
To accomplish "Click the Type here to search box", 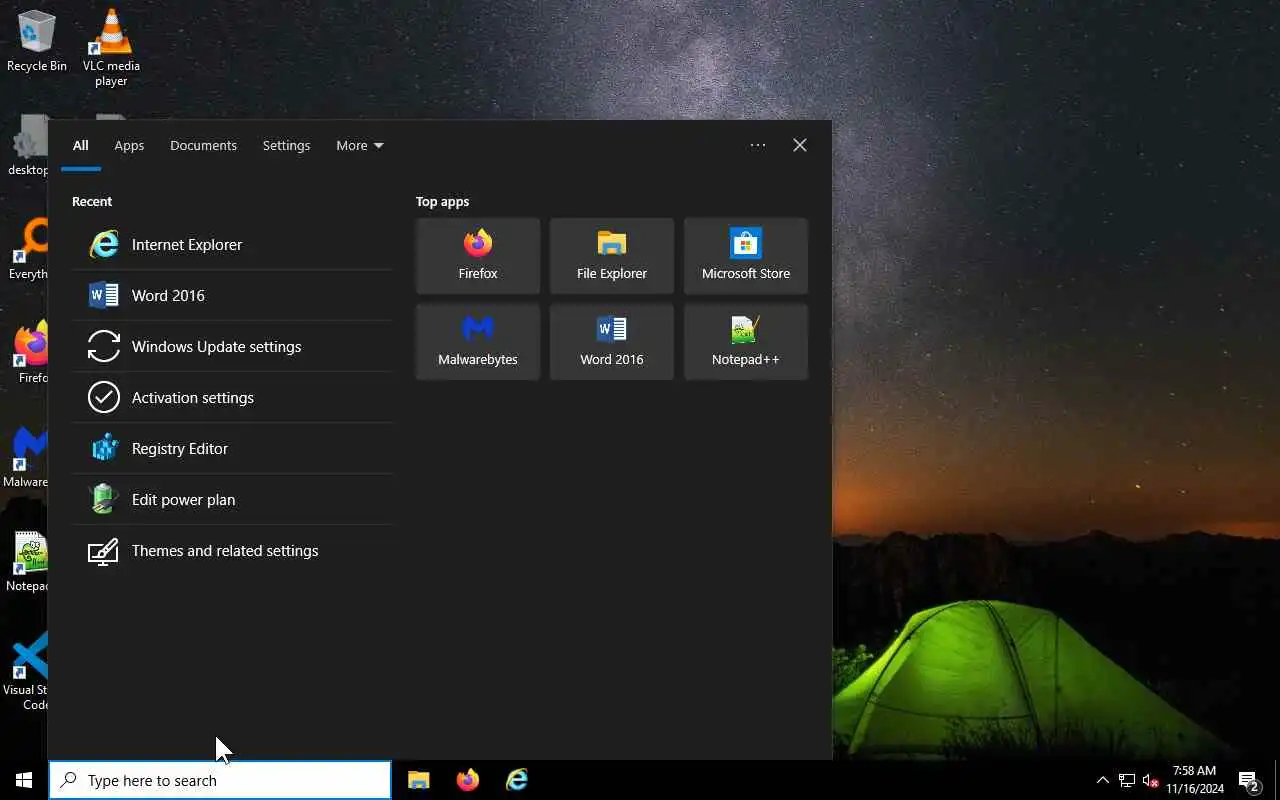I will click(220, 780).
